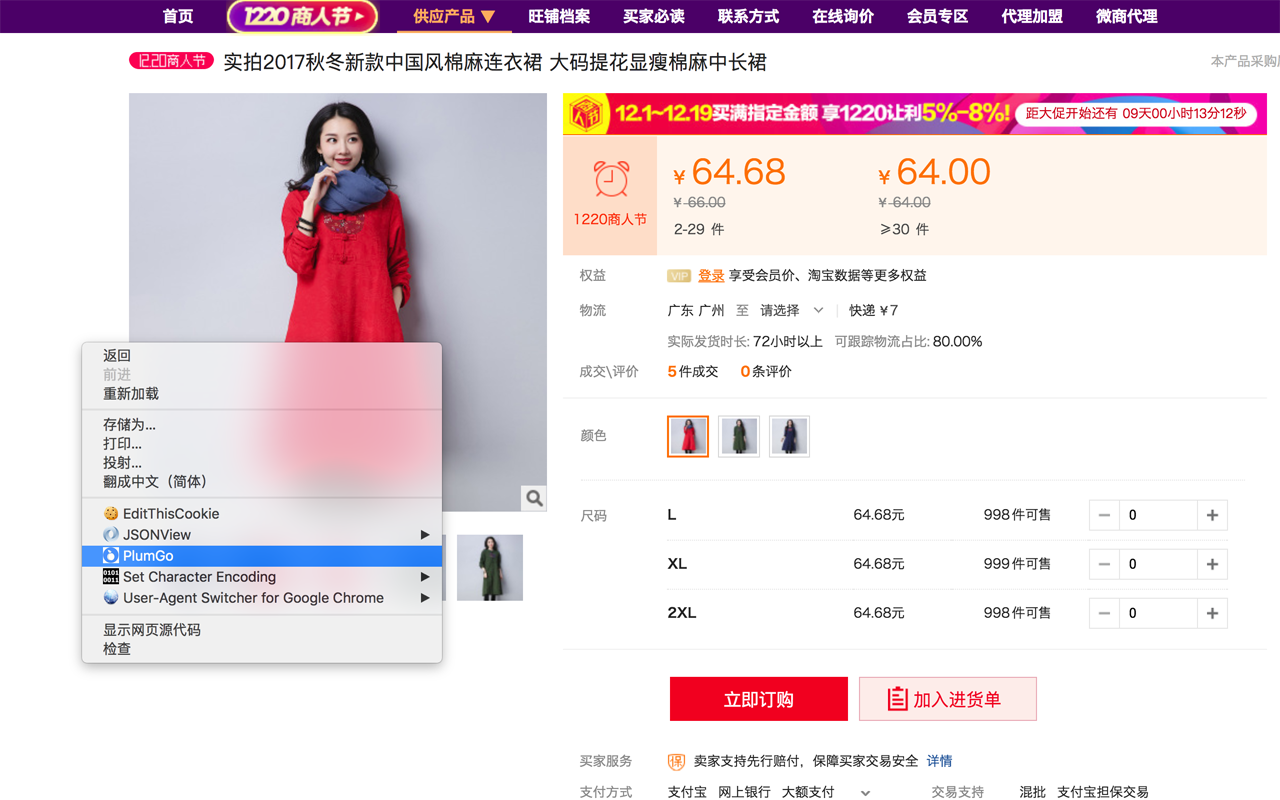
Task: Click the 1220商人节 alarm clock icon
Action: 610,181
